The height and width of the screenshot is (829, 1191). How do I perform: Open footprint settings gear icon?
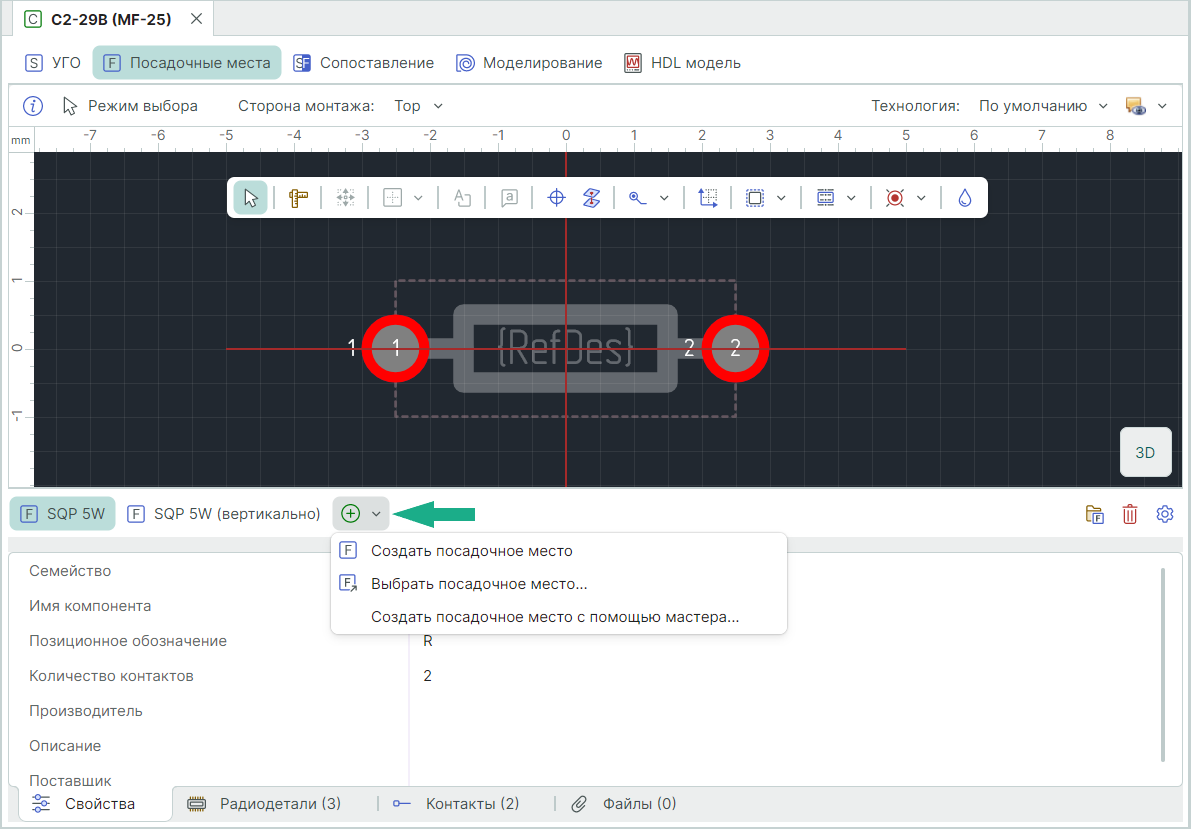click(x=1164, y=514)
